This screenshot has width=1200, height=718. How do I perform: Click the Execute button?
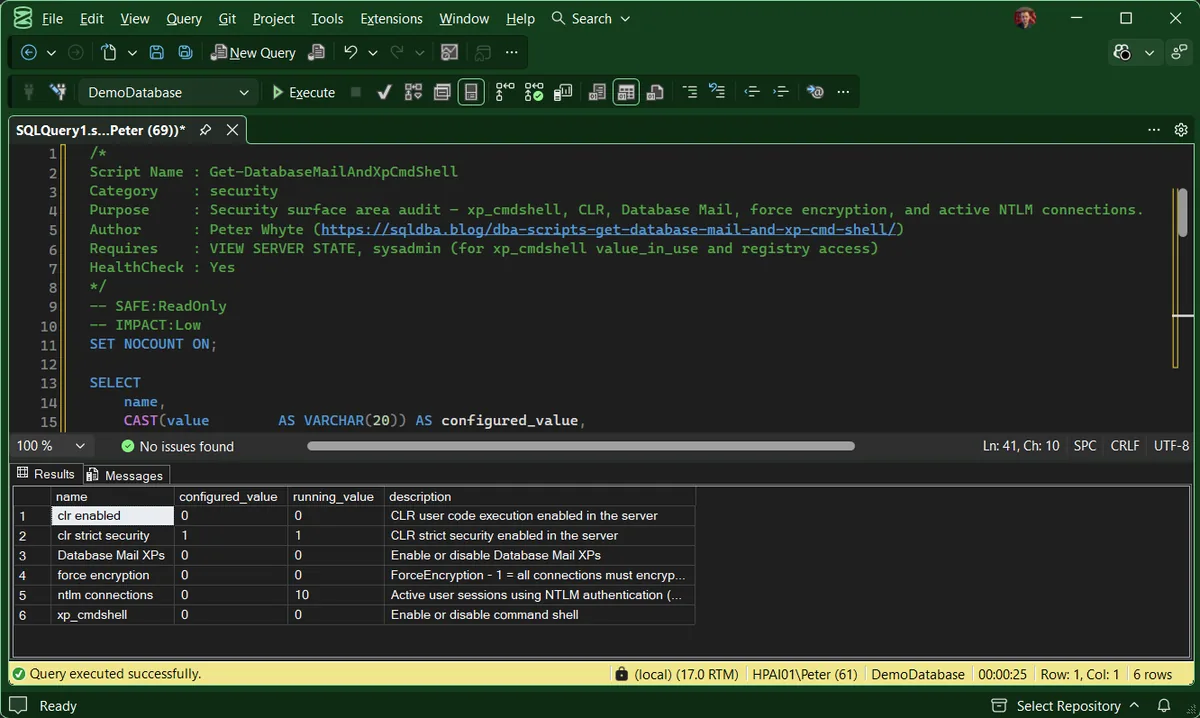coord(304,92)
